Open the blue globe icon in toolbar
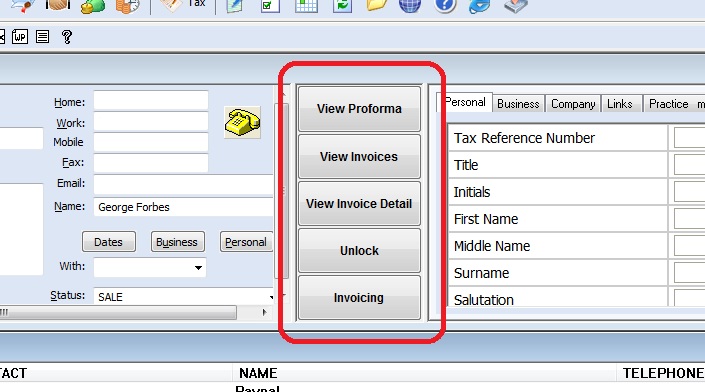The image size is (705, 392). point(410,5)
